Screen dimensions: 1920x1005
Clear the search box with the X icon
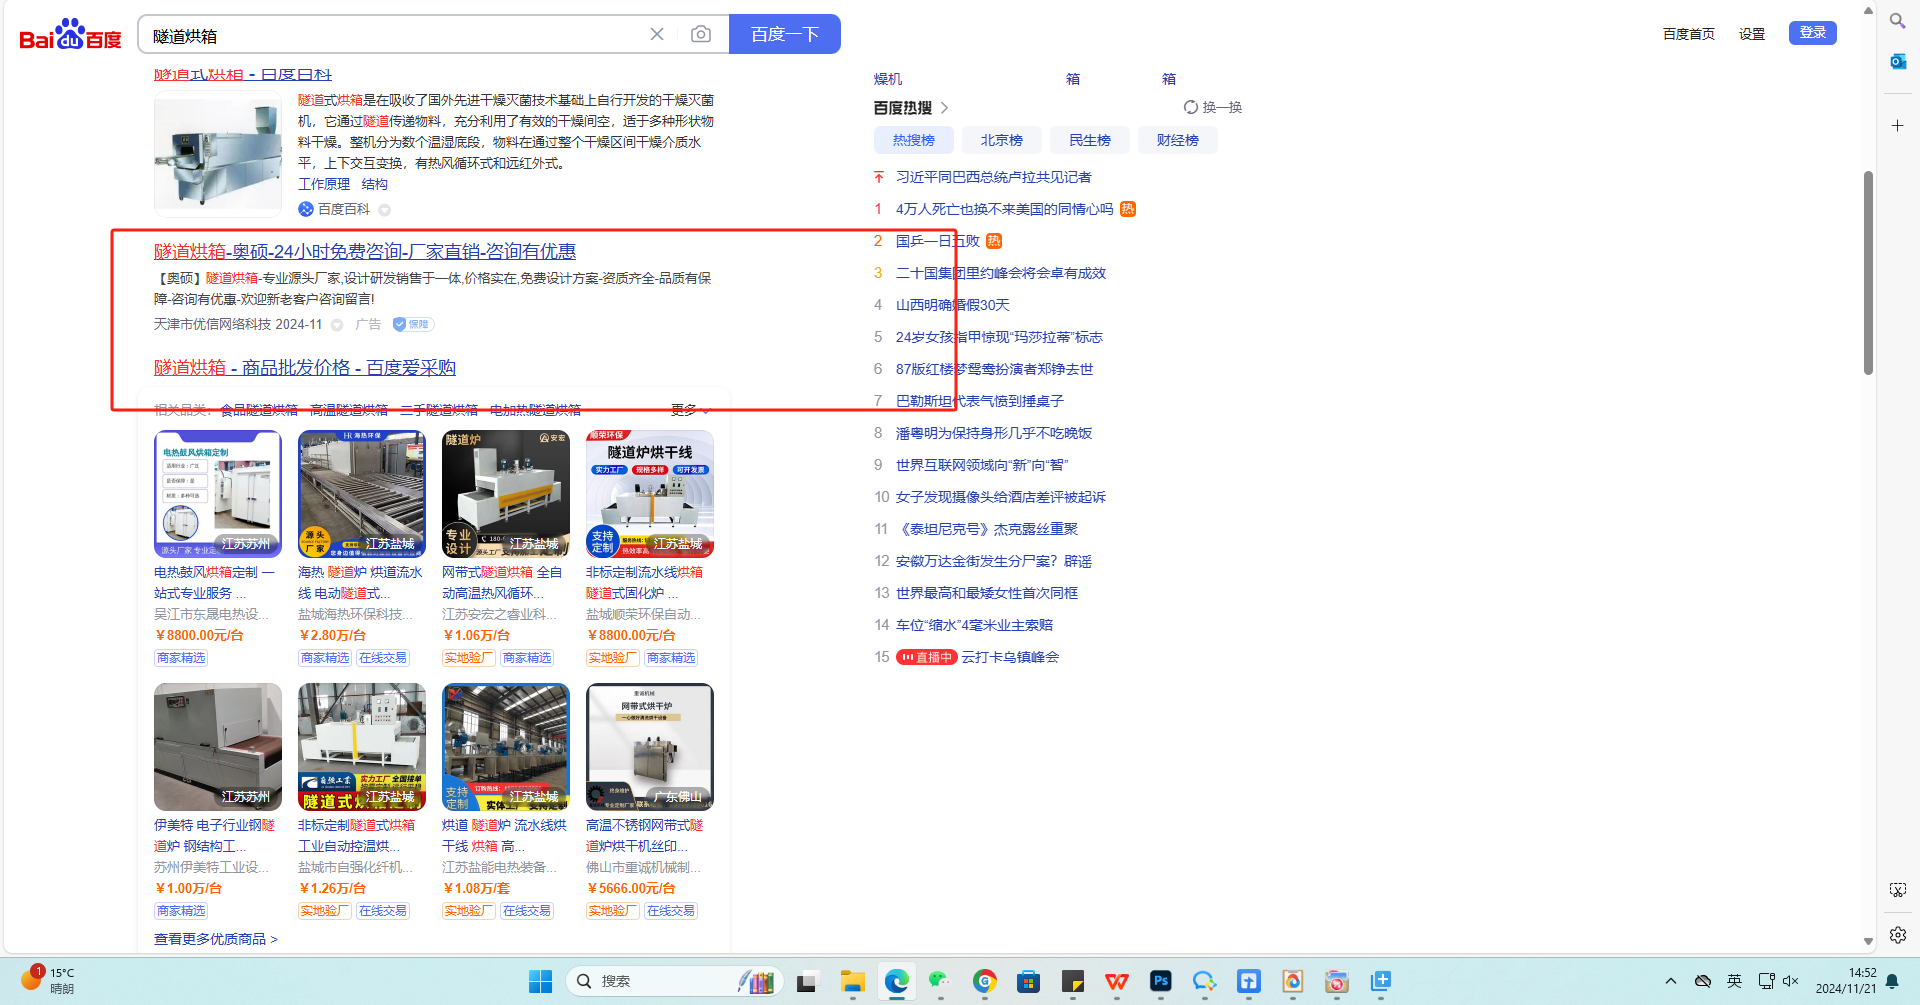click(x=657, y=34)
